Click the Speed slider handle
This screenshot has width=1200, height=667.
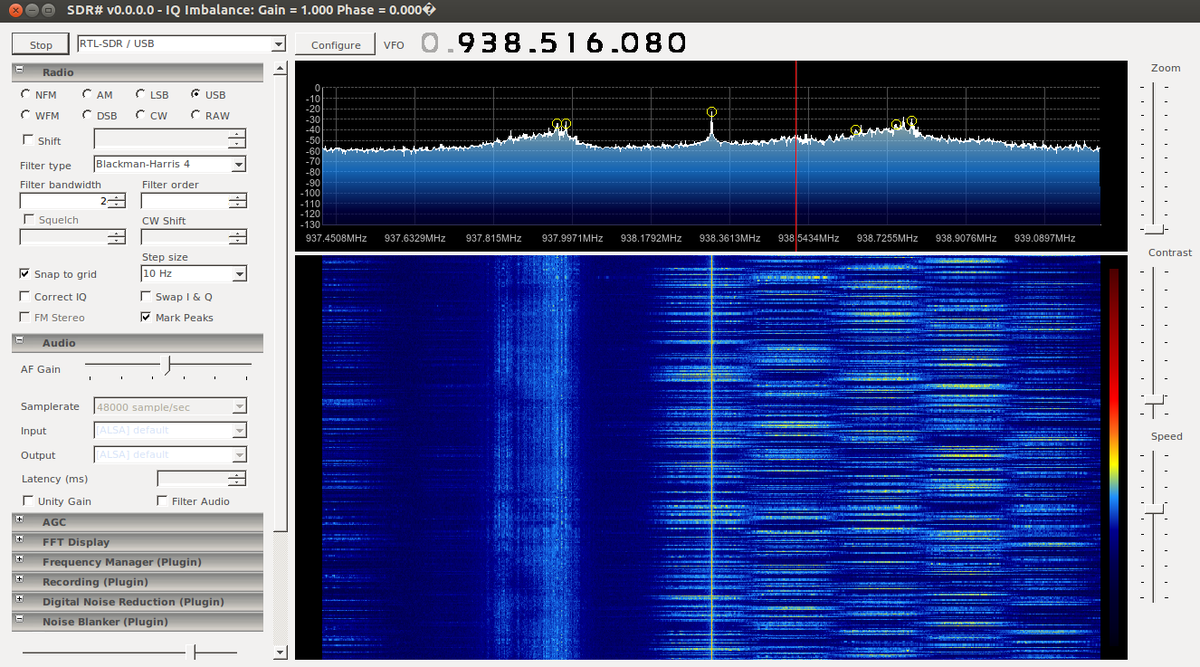[1156, 510]
